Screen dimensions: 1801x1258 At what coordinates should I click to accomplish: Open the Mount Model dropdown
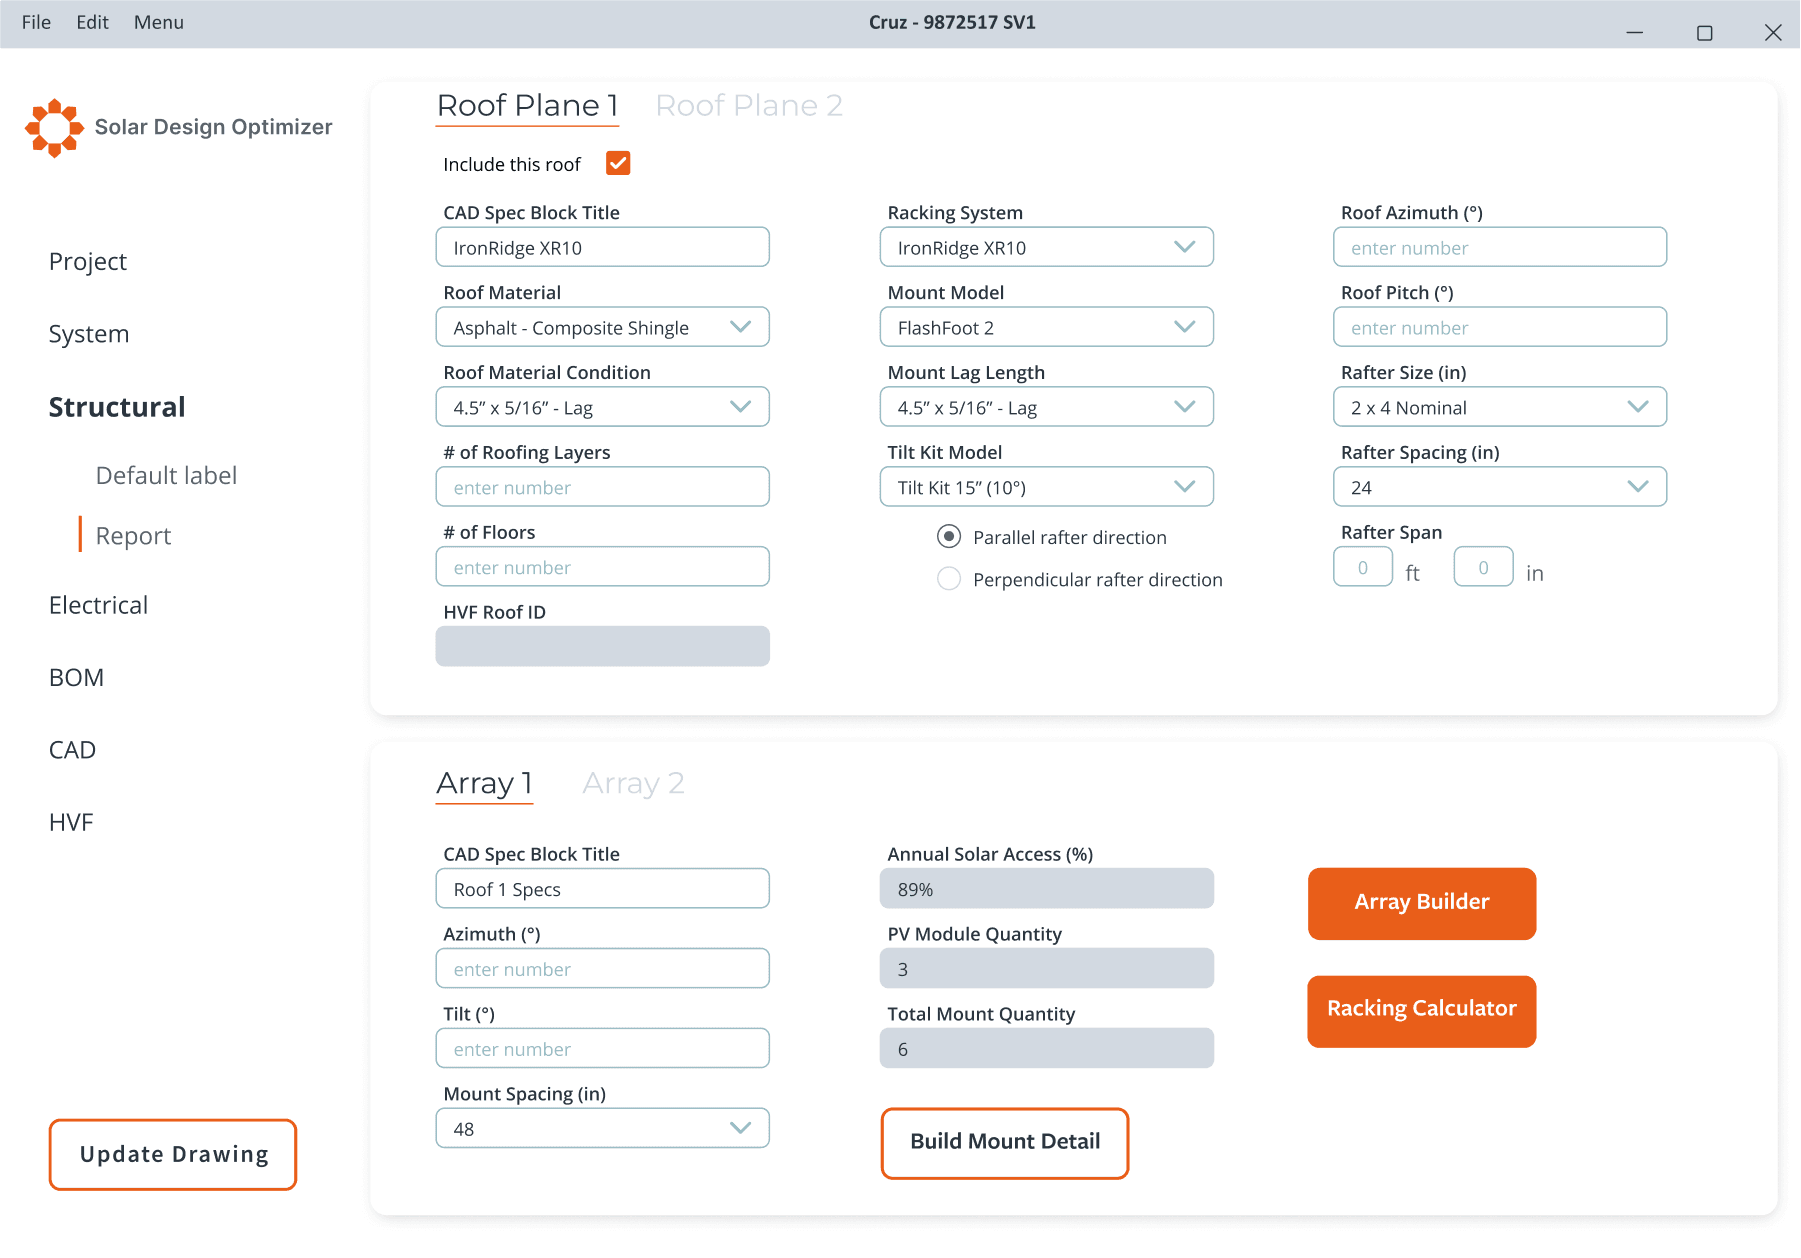(1046, 327)
